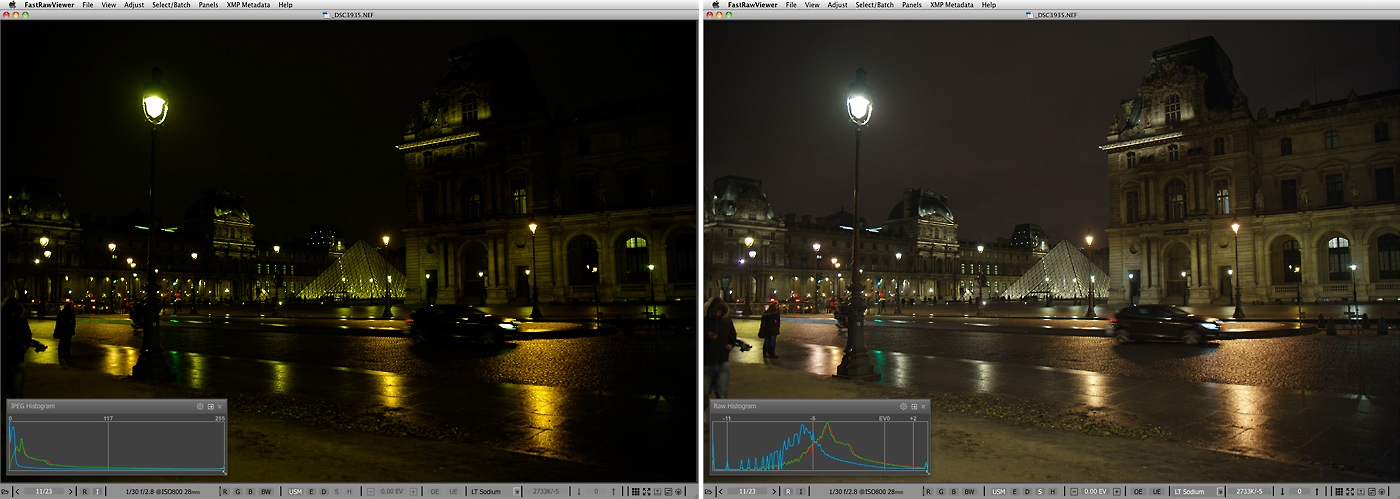Image resolution: width=1400 pixels, height=499 pixels.
Task: Toggle BW mode in right window
Action: pos(970,492)
